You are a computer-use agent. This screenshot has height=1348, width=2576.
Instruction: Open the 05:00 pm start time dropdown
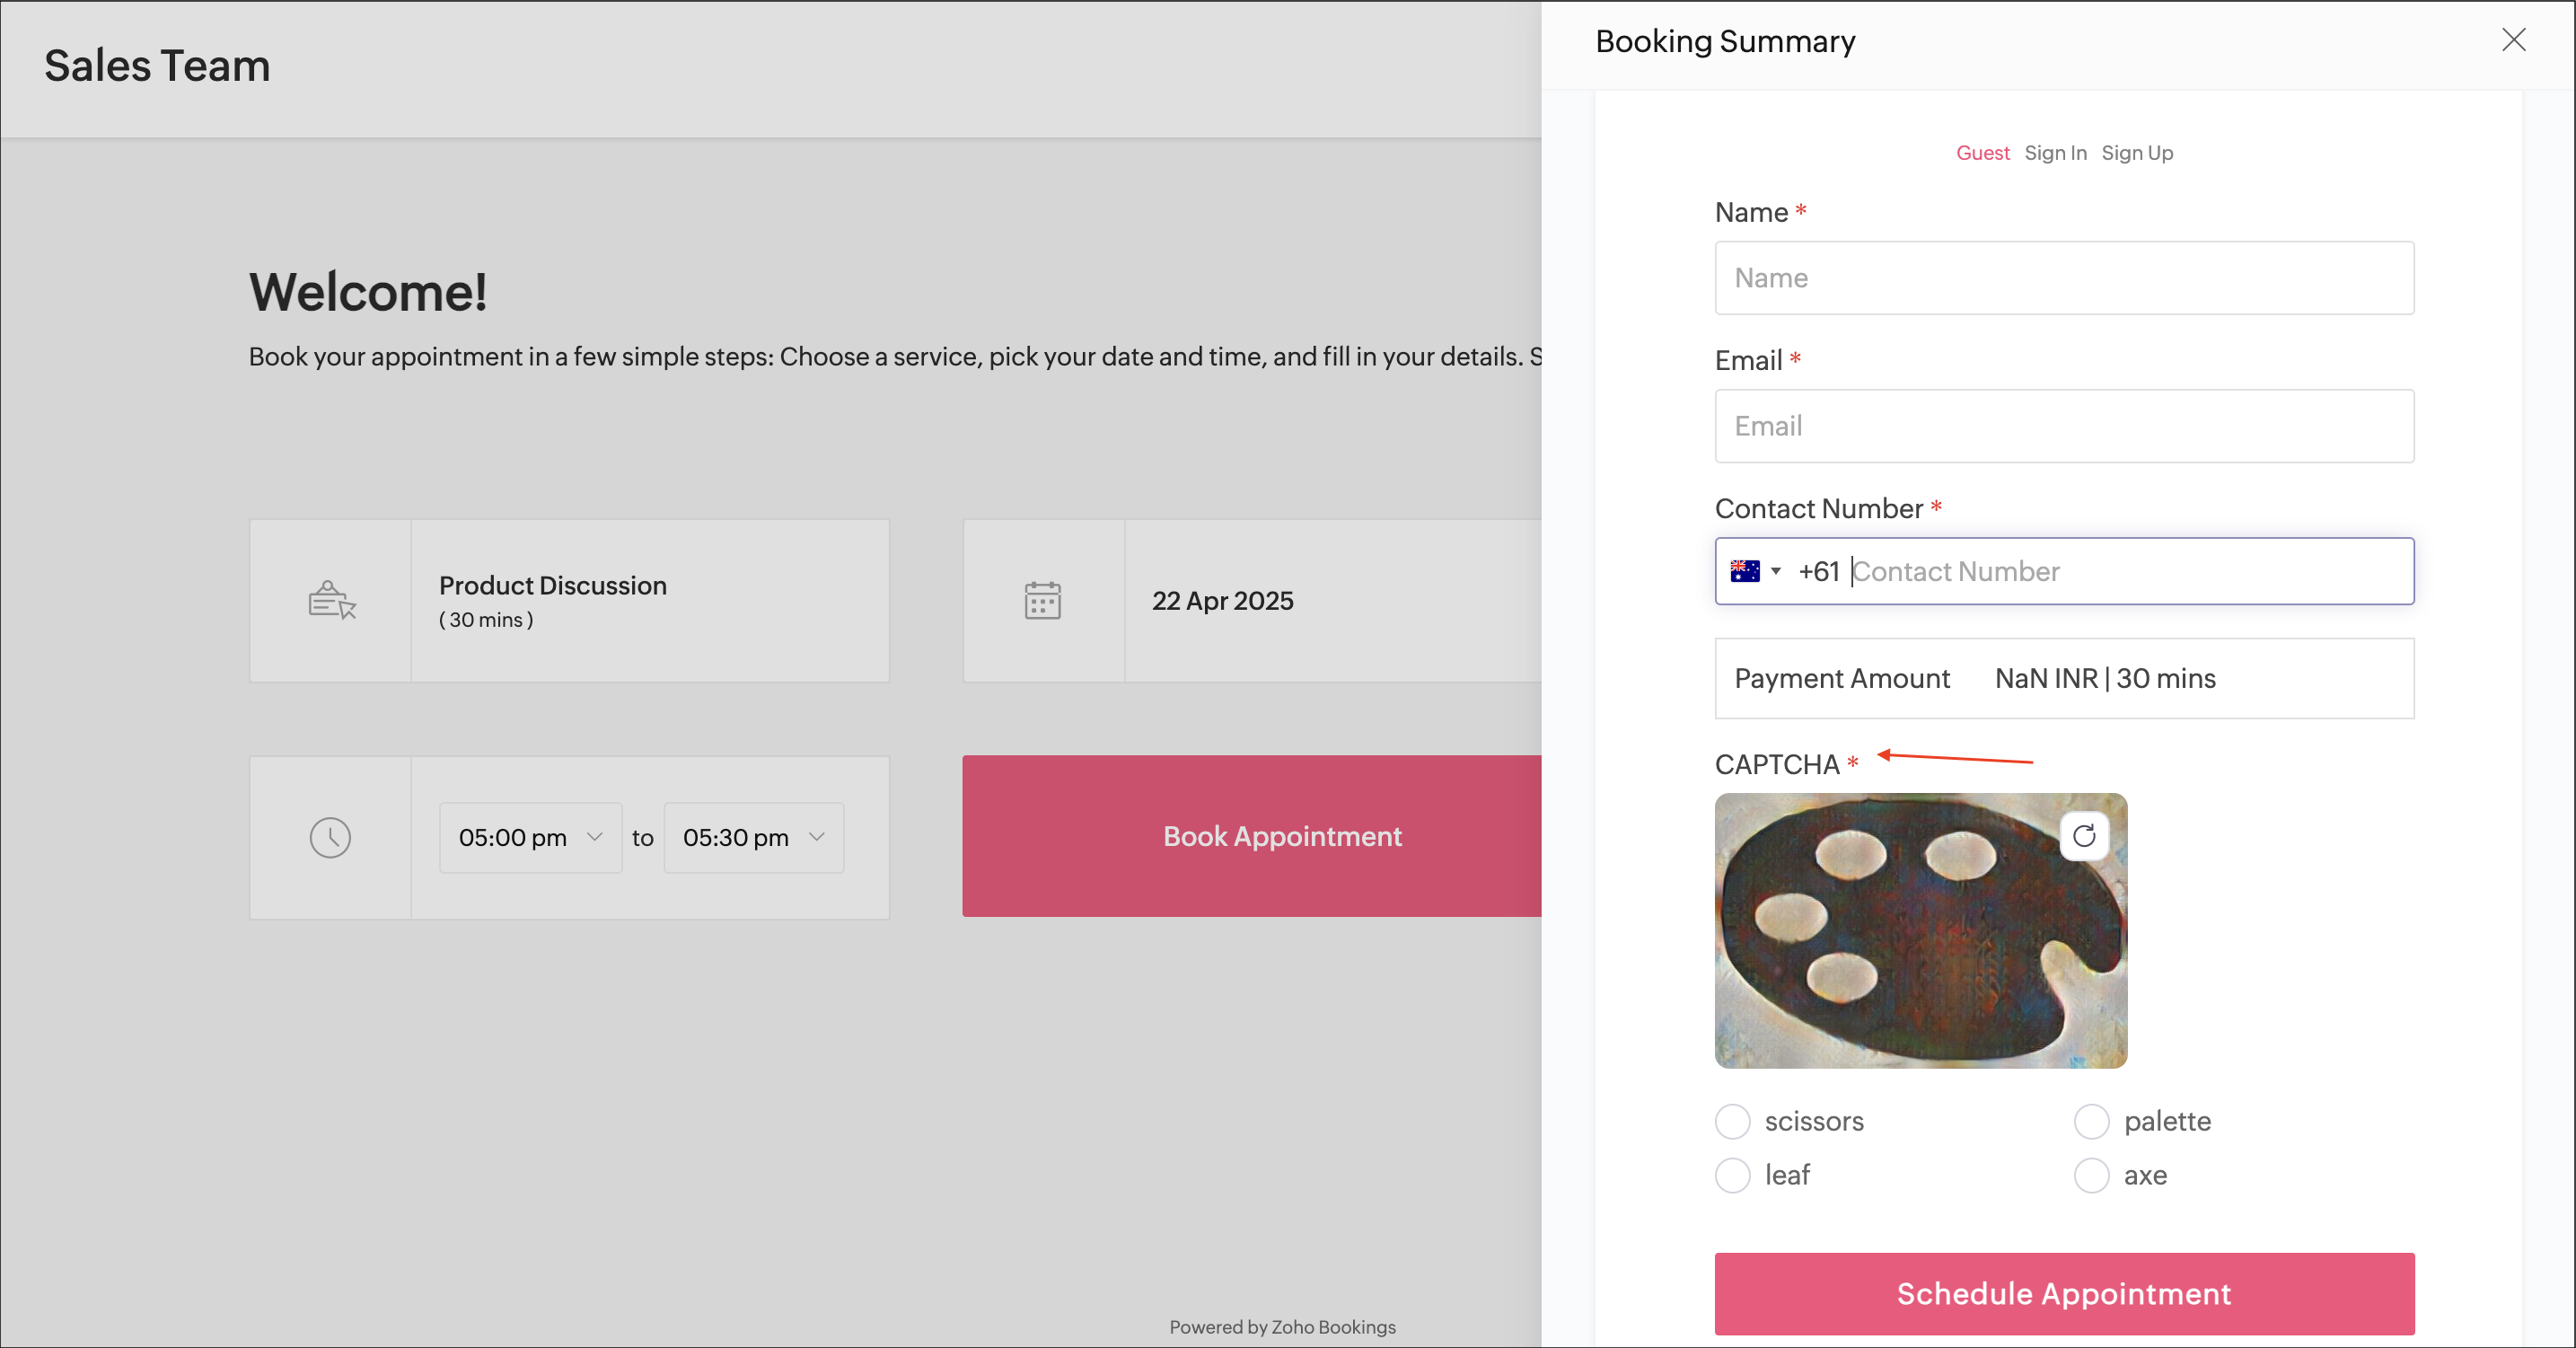[530, 837]
